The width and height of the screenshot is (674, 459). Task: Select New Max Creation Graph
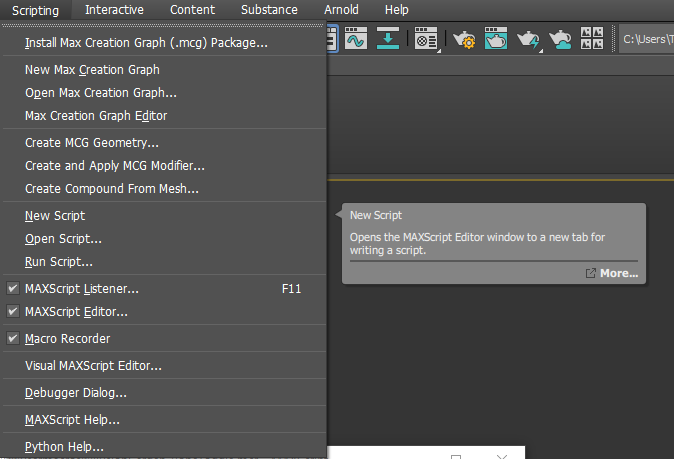pos(164,70)
